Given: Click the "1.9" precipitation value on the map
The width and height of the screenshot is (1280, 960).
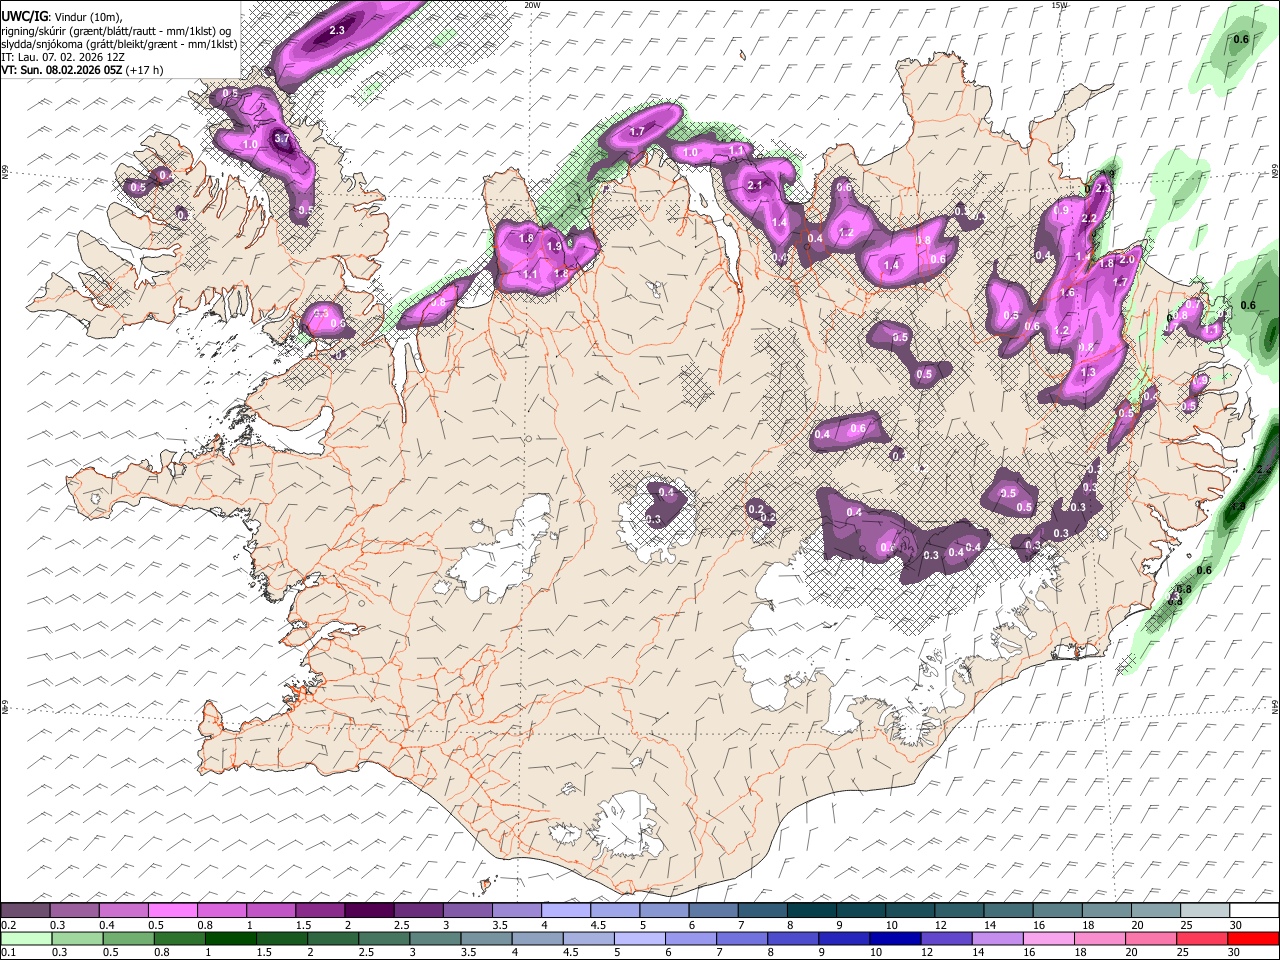Looking at the screenshot, I should (554, 246).
